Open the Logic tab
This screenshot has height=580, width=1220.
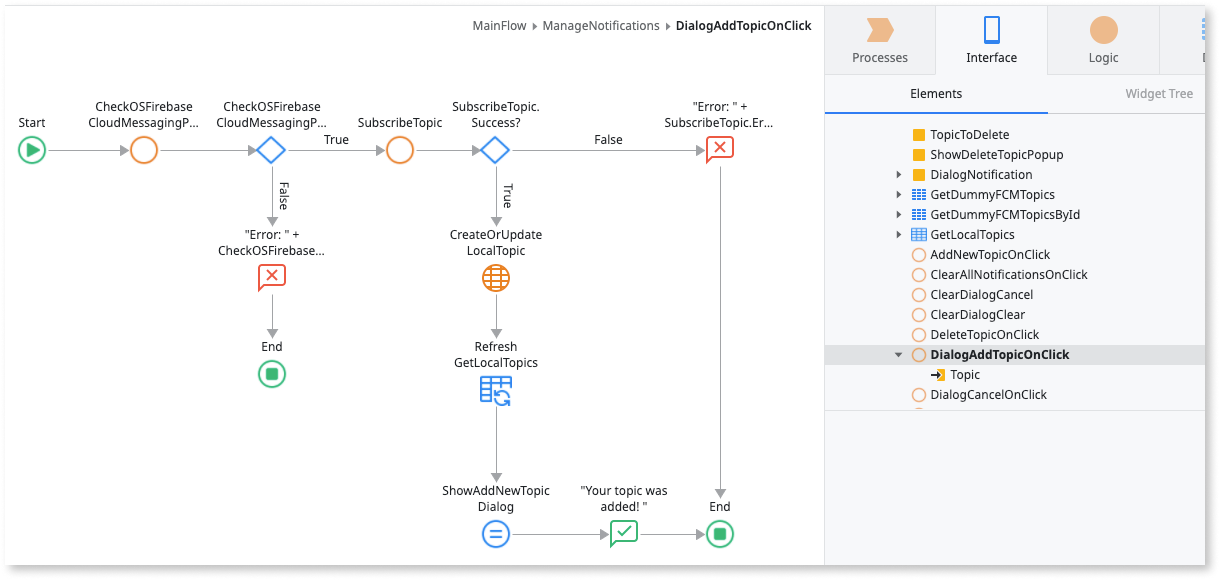click(1103, 40)
